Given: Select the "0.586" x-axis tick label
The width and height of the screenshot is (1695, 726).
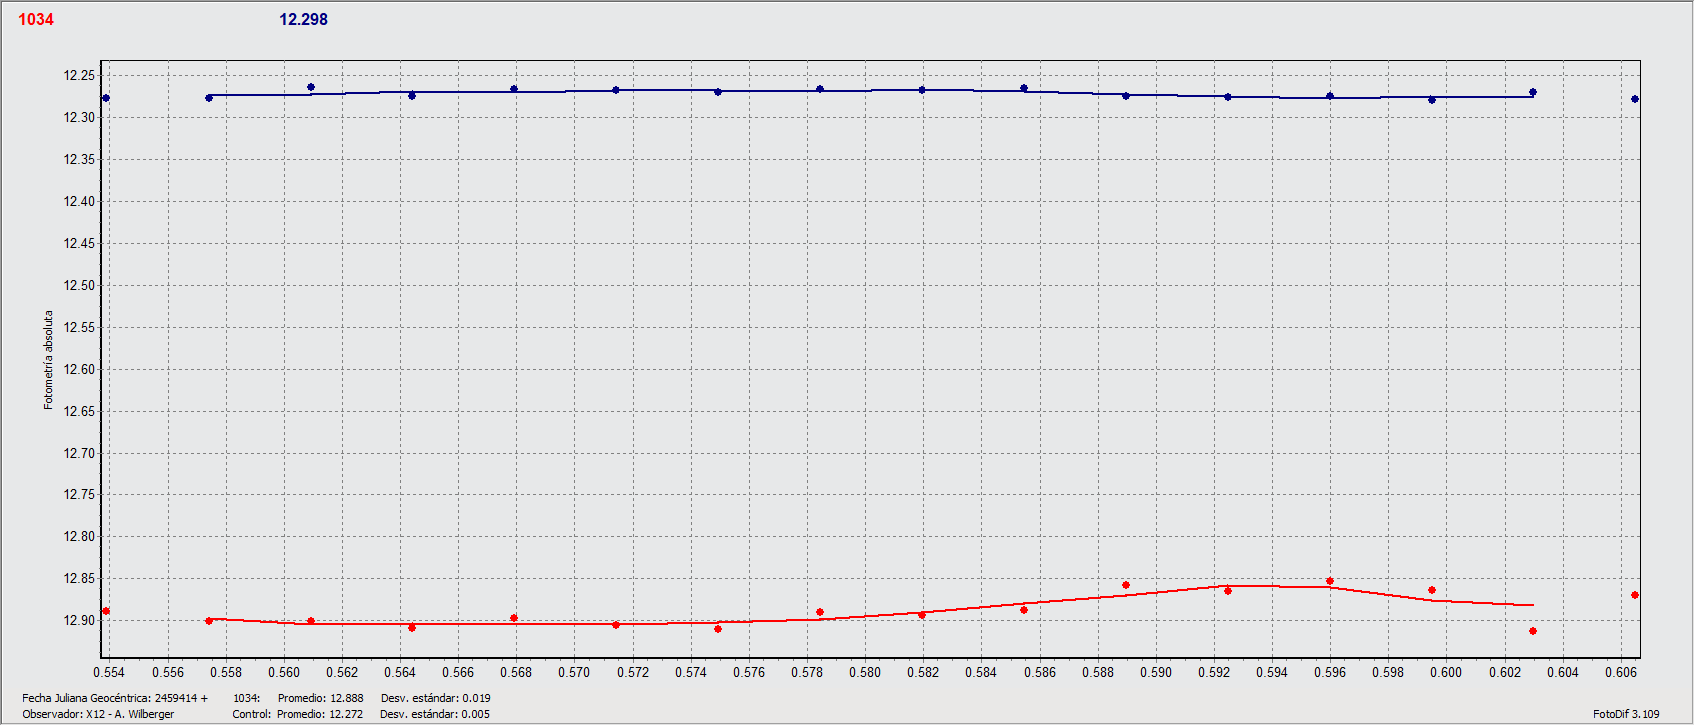Looking at the screenshot, I should (x=1040, y=673).
